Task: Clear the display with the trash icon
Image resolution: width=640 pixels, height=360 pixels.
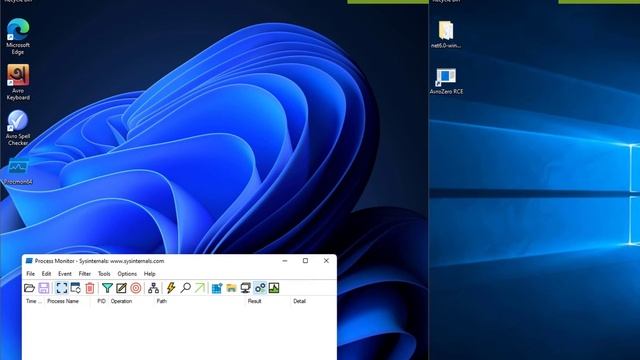Action: tap(90, 288)
